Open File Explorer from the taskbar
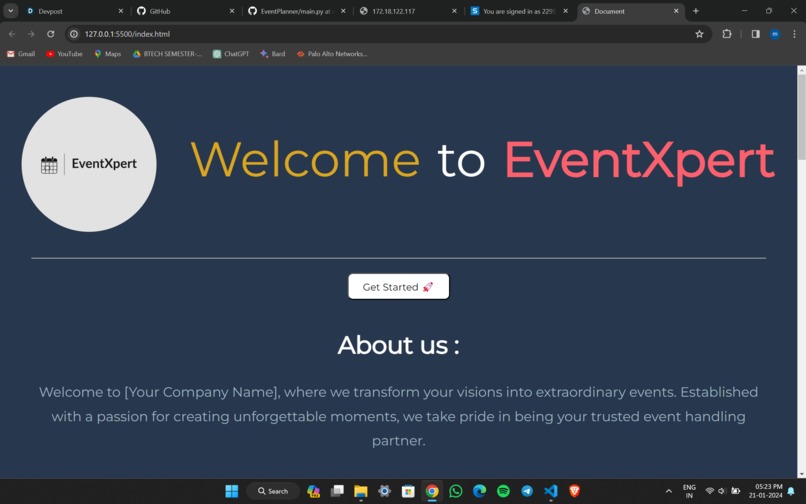This screenshot has width=806, height=504. click(x=361, y=491)
